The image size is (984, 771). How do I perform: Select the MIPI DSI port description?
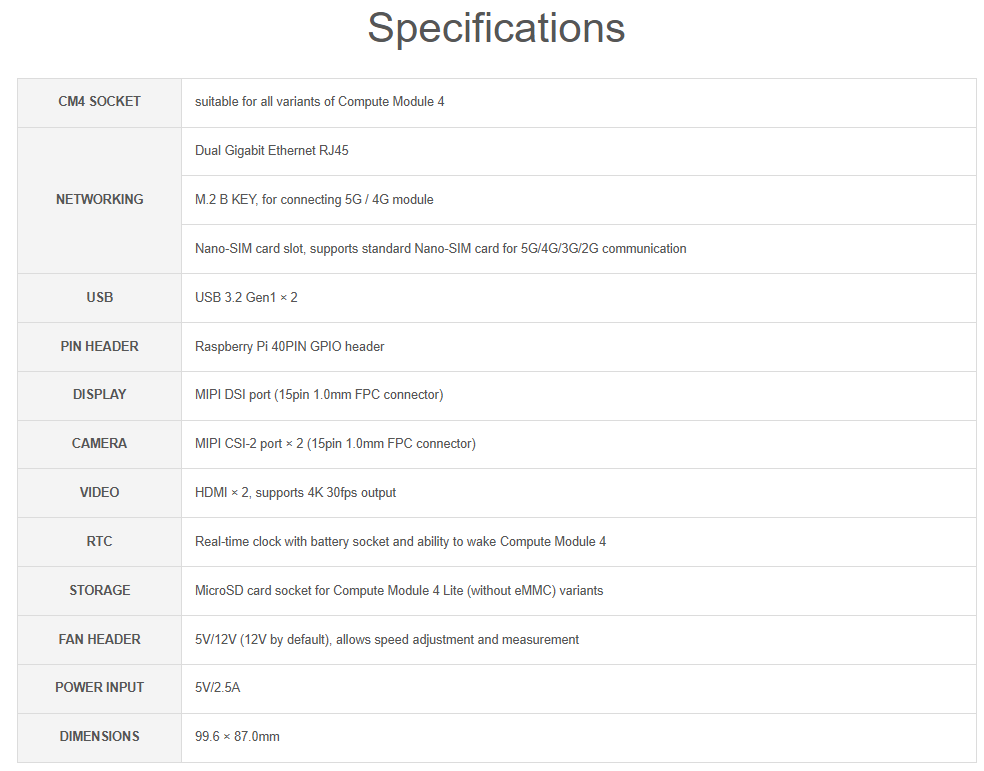pos(319,395)
